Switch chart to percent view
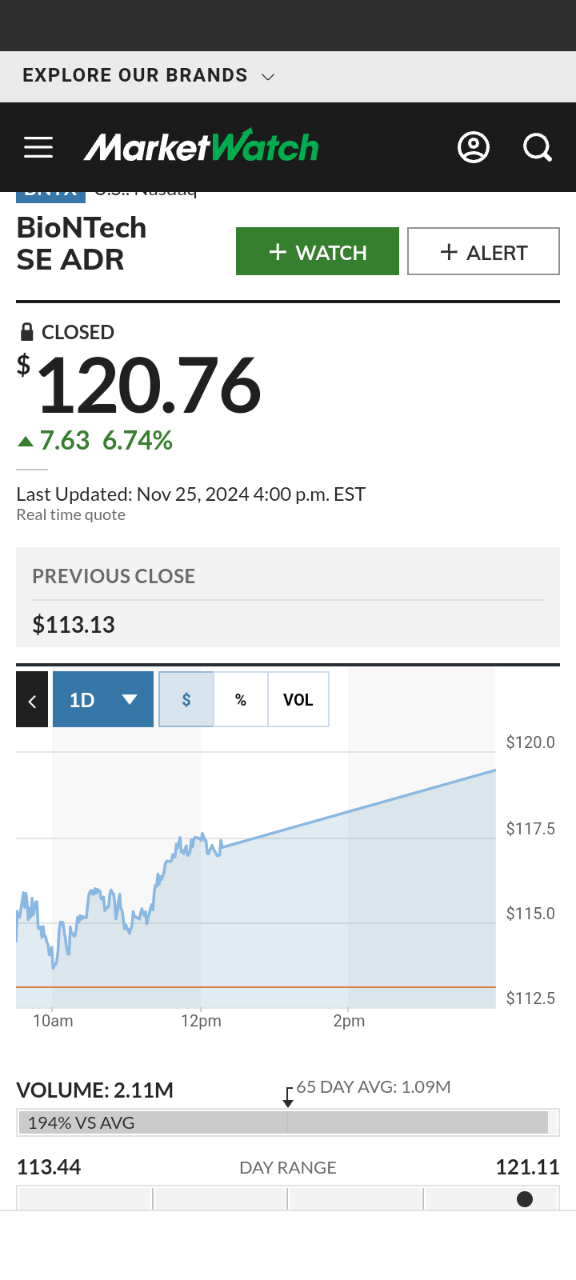 click(241, 699)
